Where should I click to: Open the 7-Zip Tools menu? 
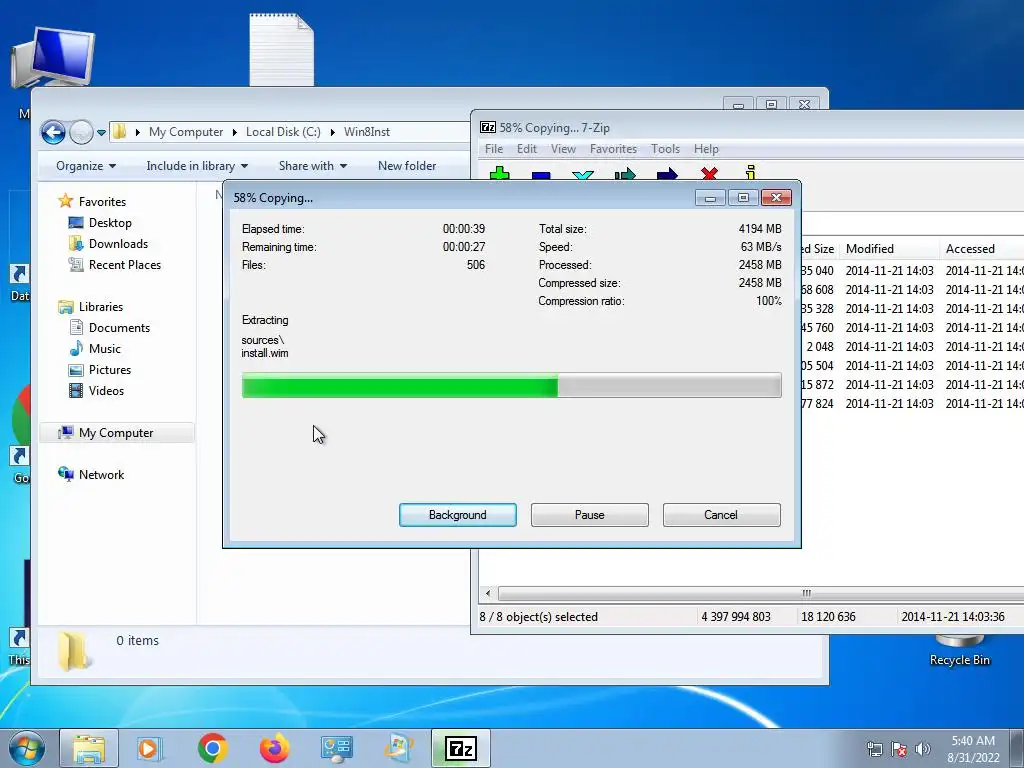point(665,149)
